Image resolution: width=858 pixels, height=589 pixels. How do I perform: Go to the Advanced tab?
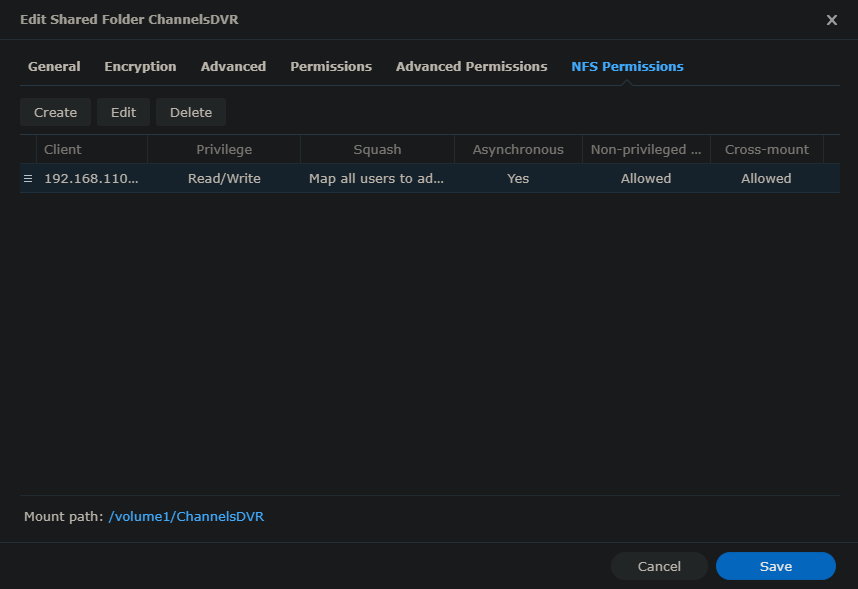click(x=233, y=66)
